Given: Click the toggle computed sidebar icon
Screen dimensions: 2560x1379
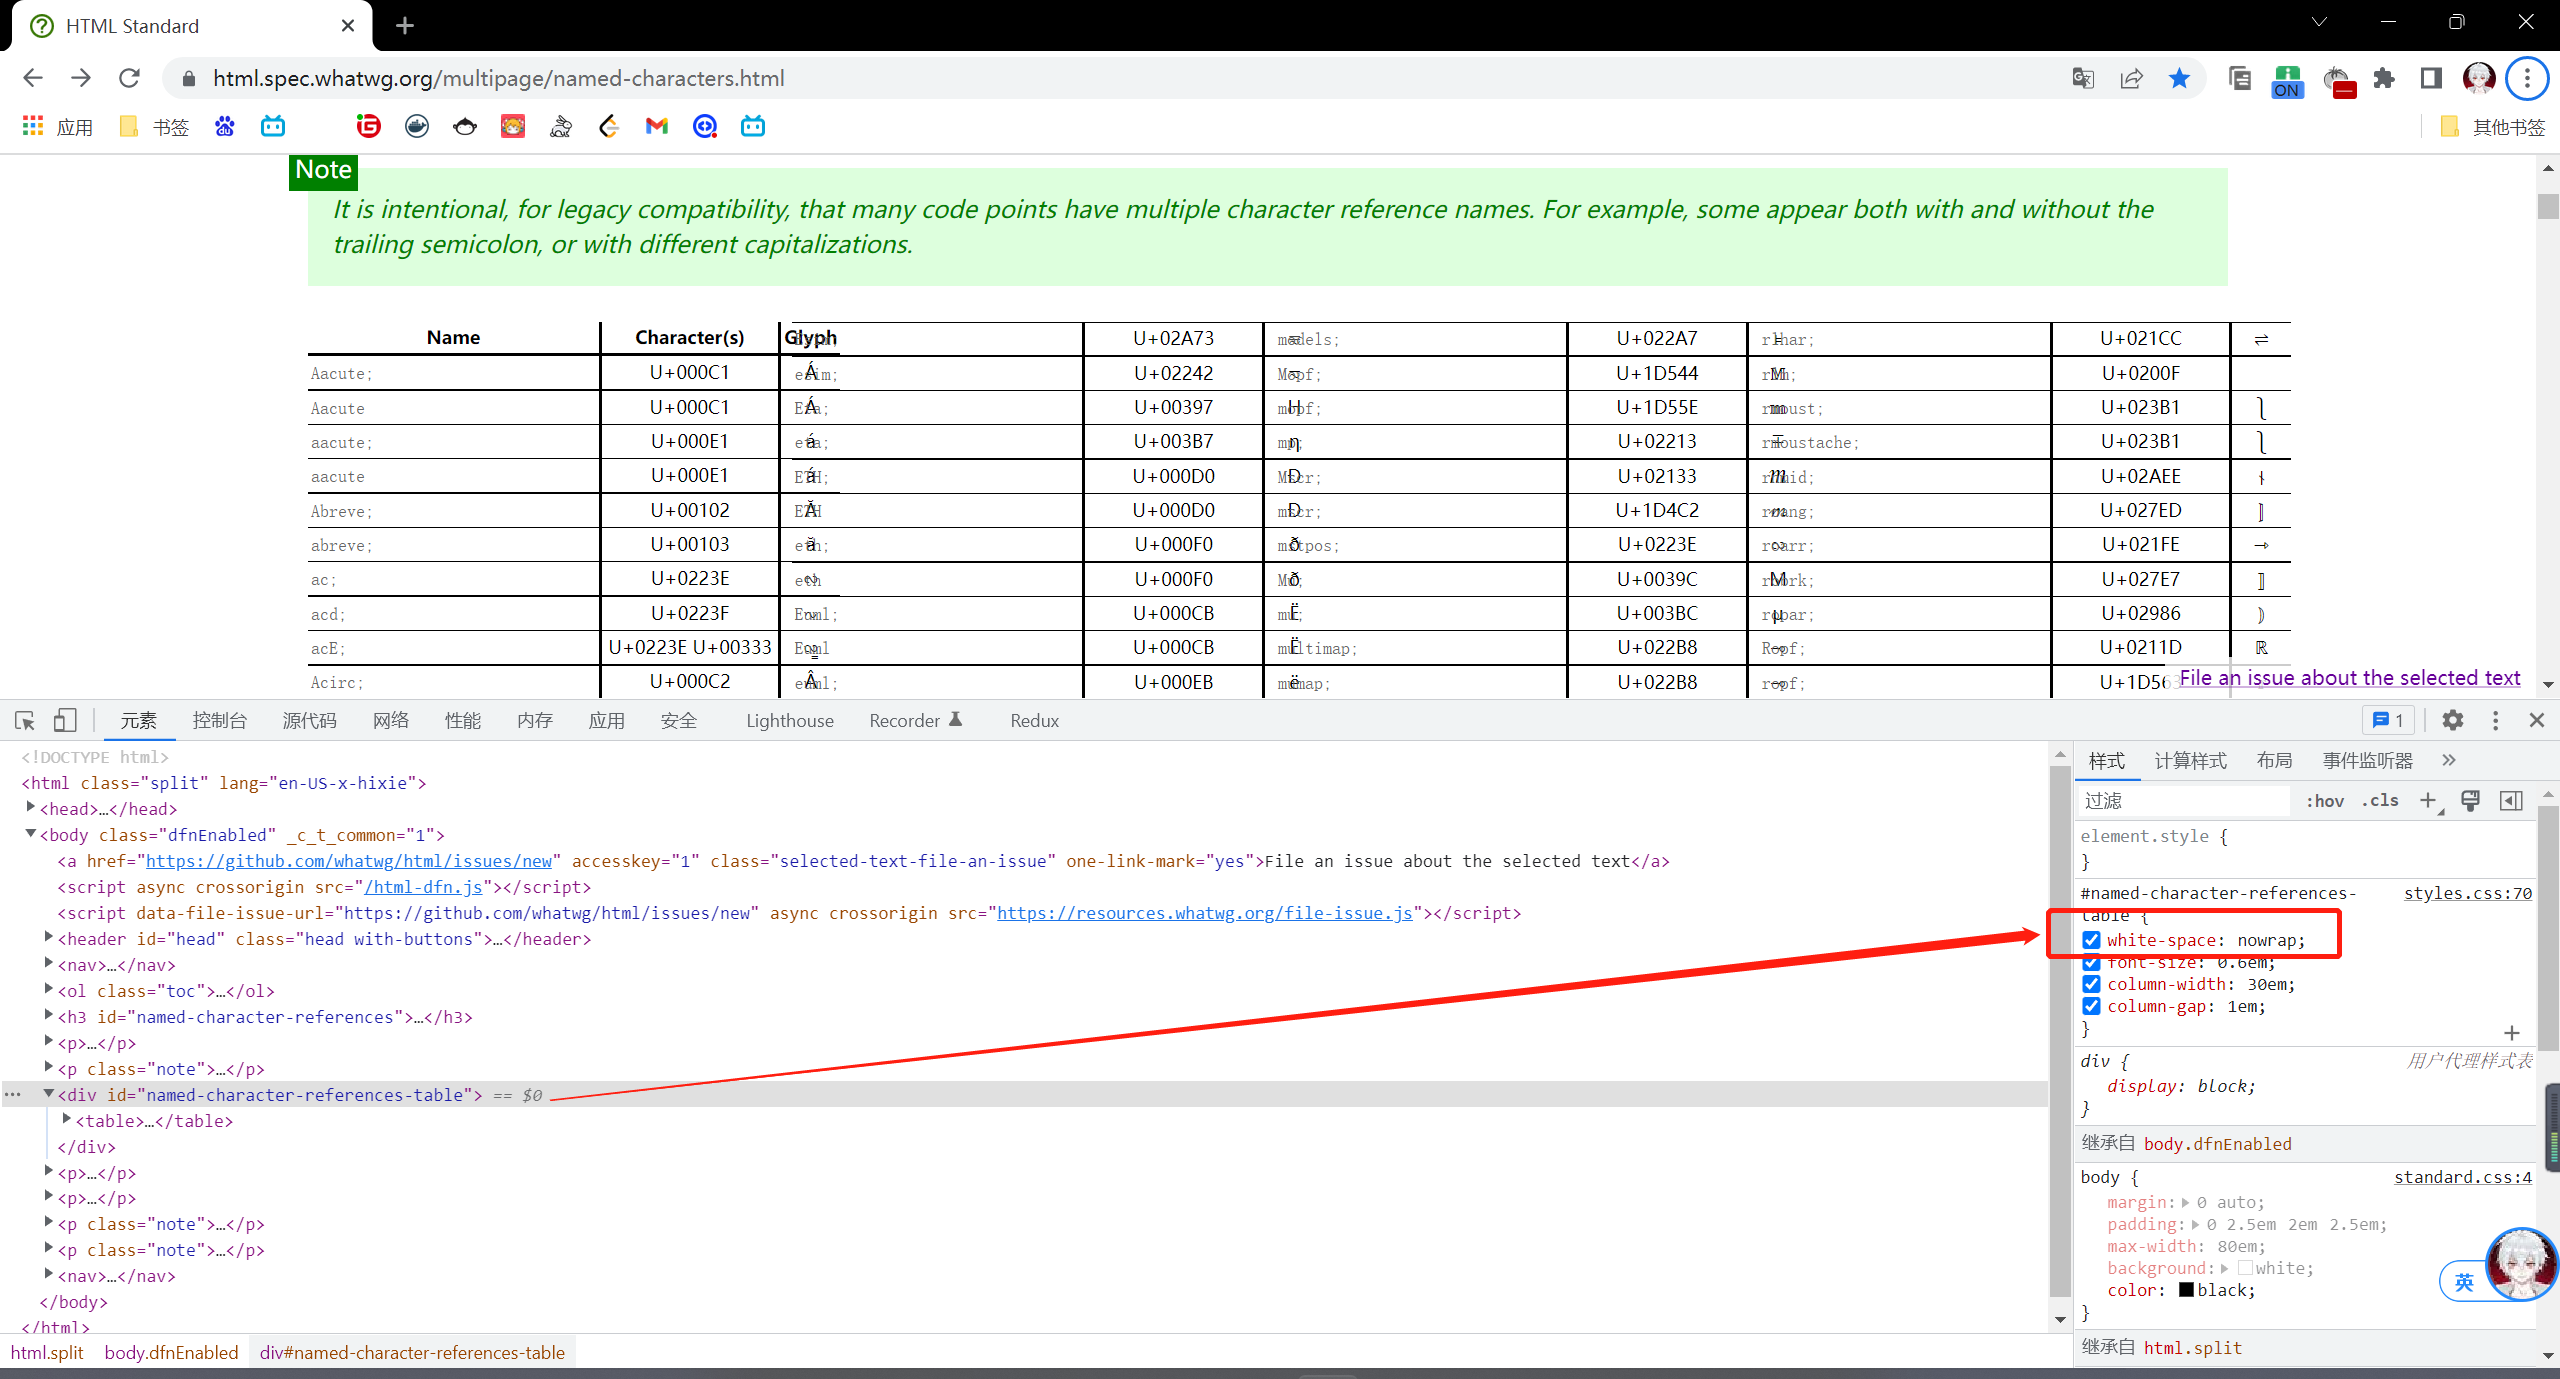Looking at the screenshot, I should (x=2511, y=800).
